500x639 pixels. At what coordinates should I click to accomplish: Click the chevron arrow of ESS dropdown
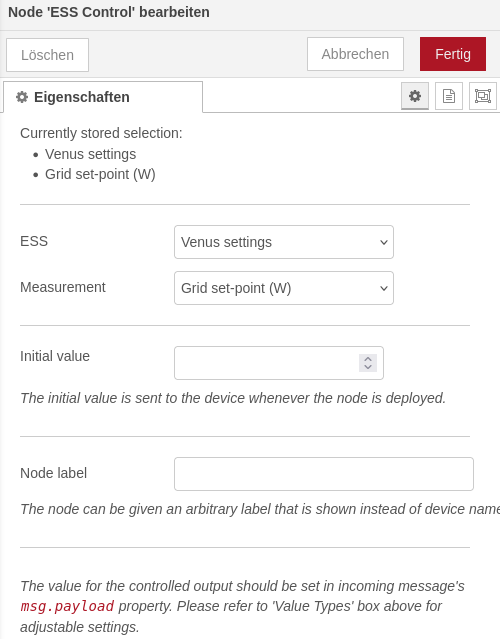[383, 242]
